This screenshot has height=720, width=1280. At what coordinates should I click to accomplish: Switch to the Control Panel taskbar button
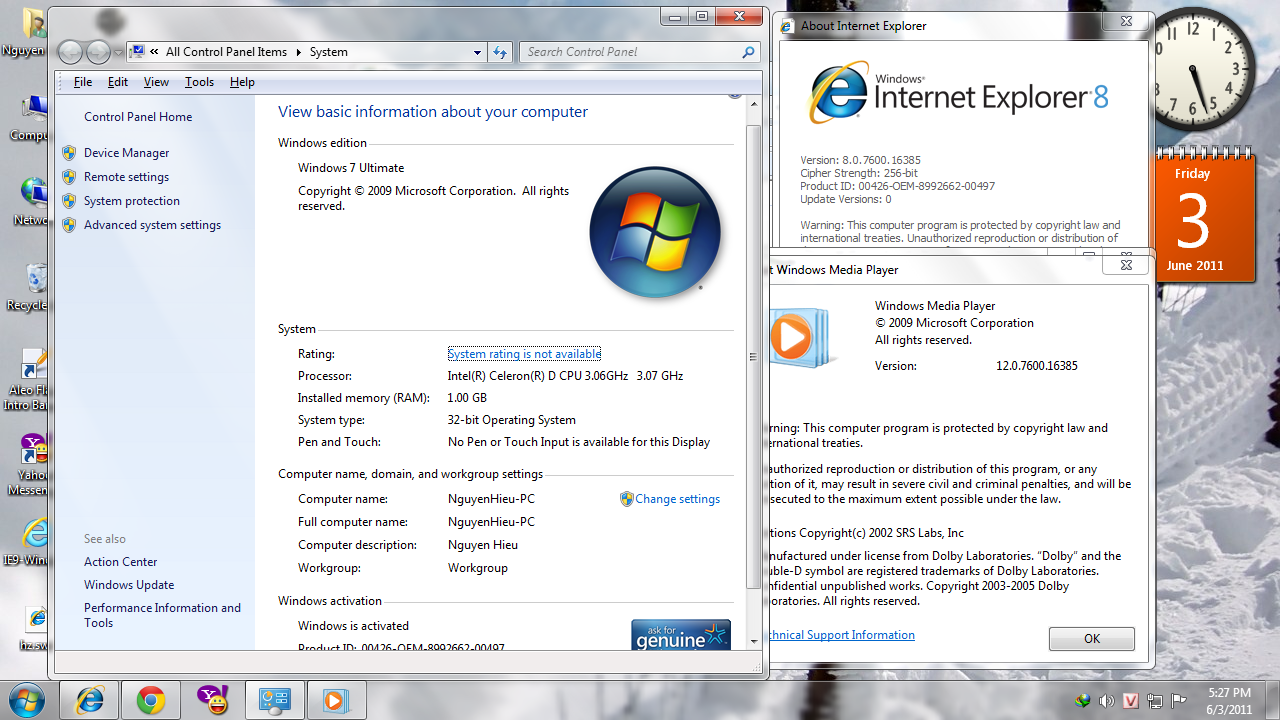point(274,701)
